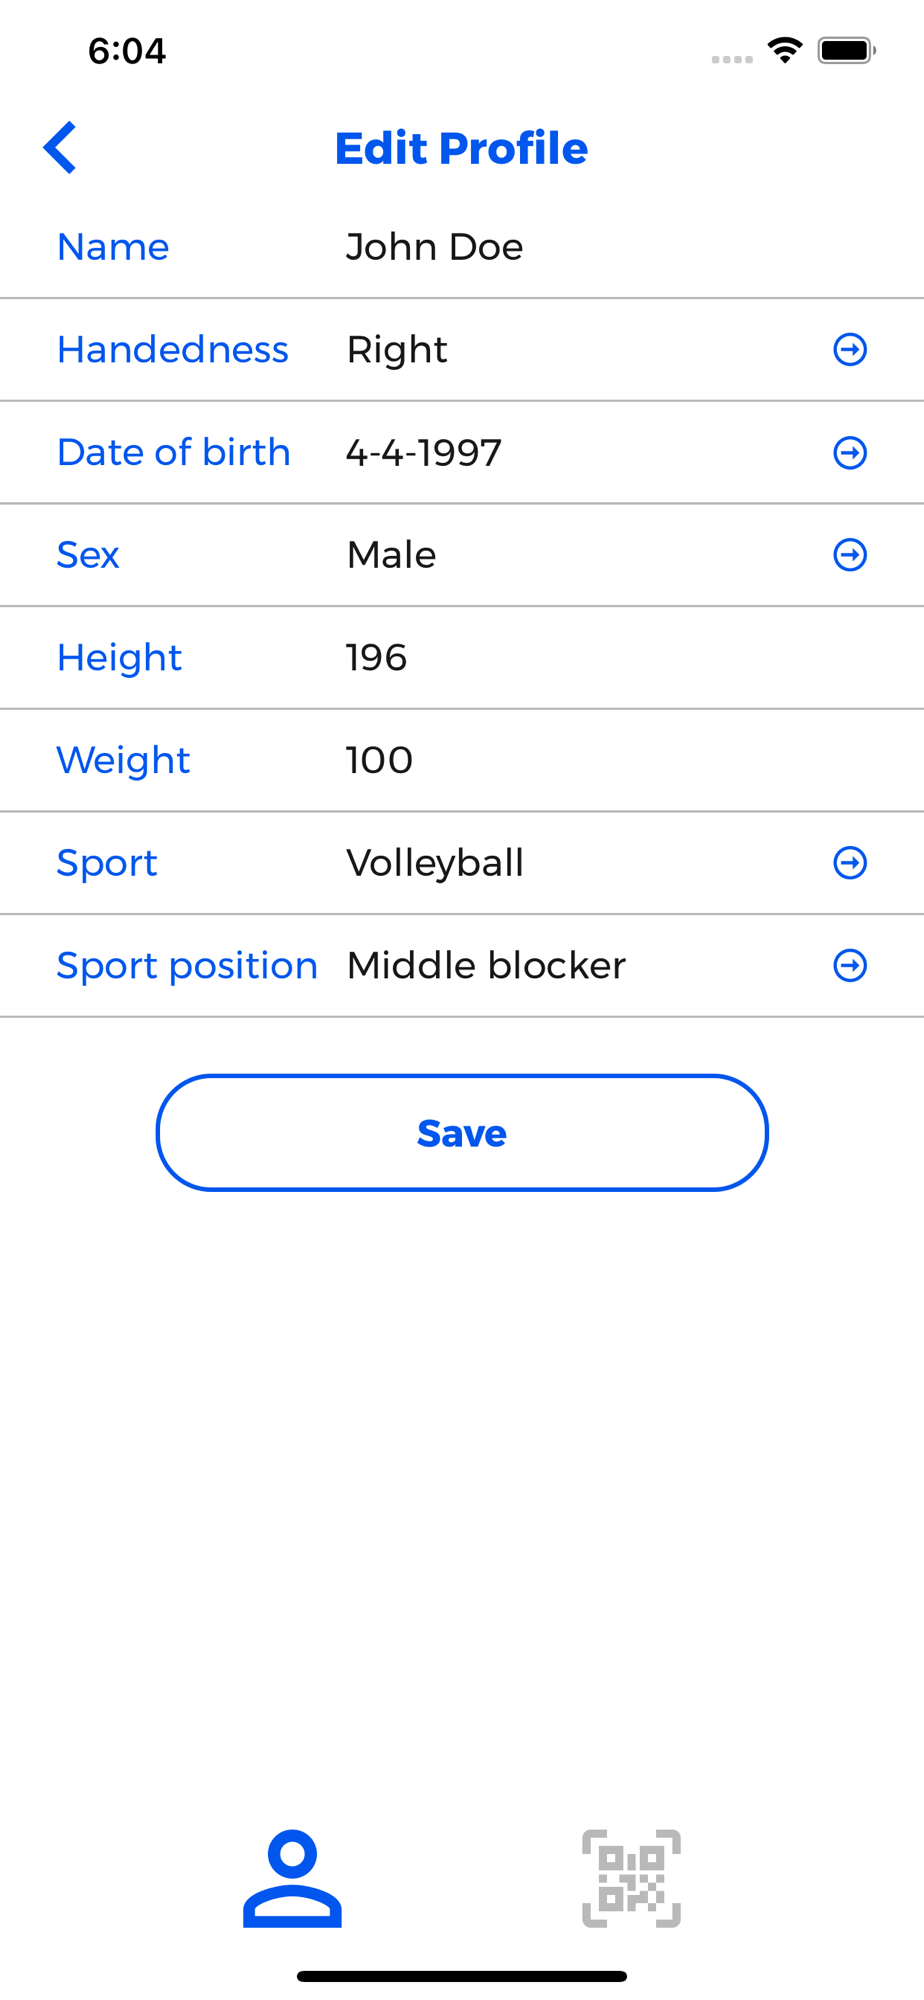924x2000 pixels.
Task: Tap the Wi-Fi status icon
Action: (785, 50)
